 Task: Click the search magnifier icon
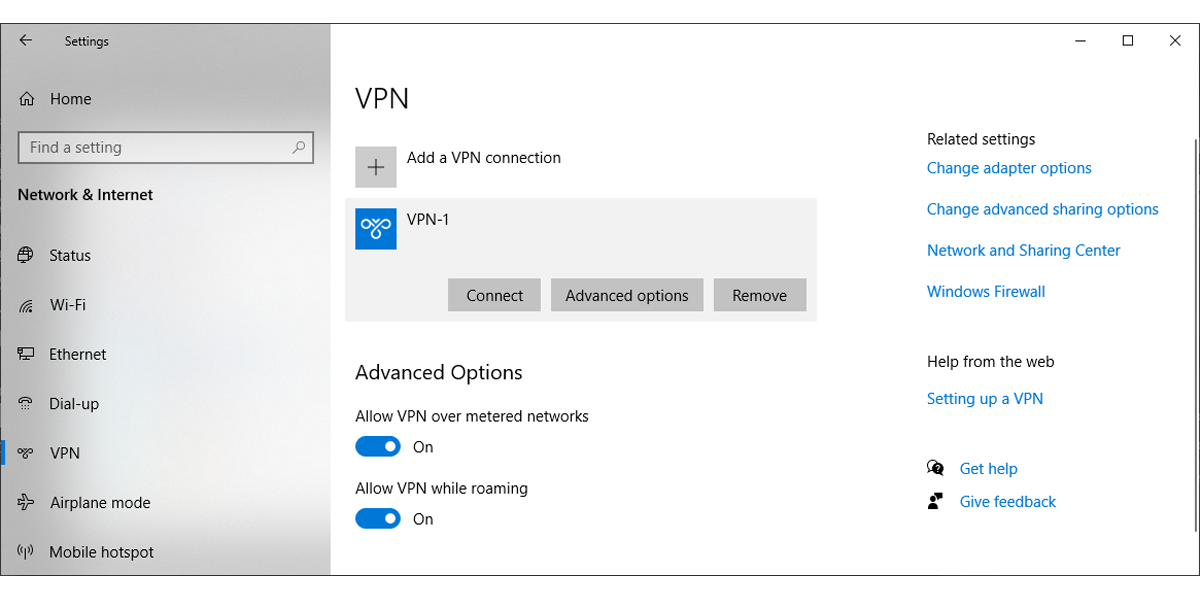click(x=298, y=147)
